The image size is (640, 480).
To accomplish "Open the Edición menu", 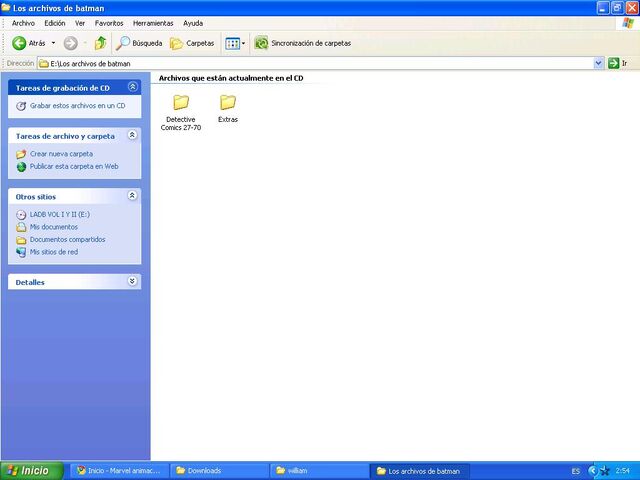I will (55, 23).
